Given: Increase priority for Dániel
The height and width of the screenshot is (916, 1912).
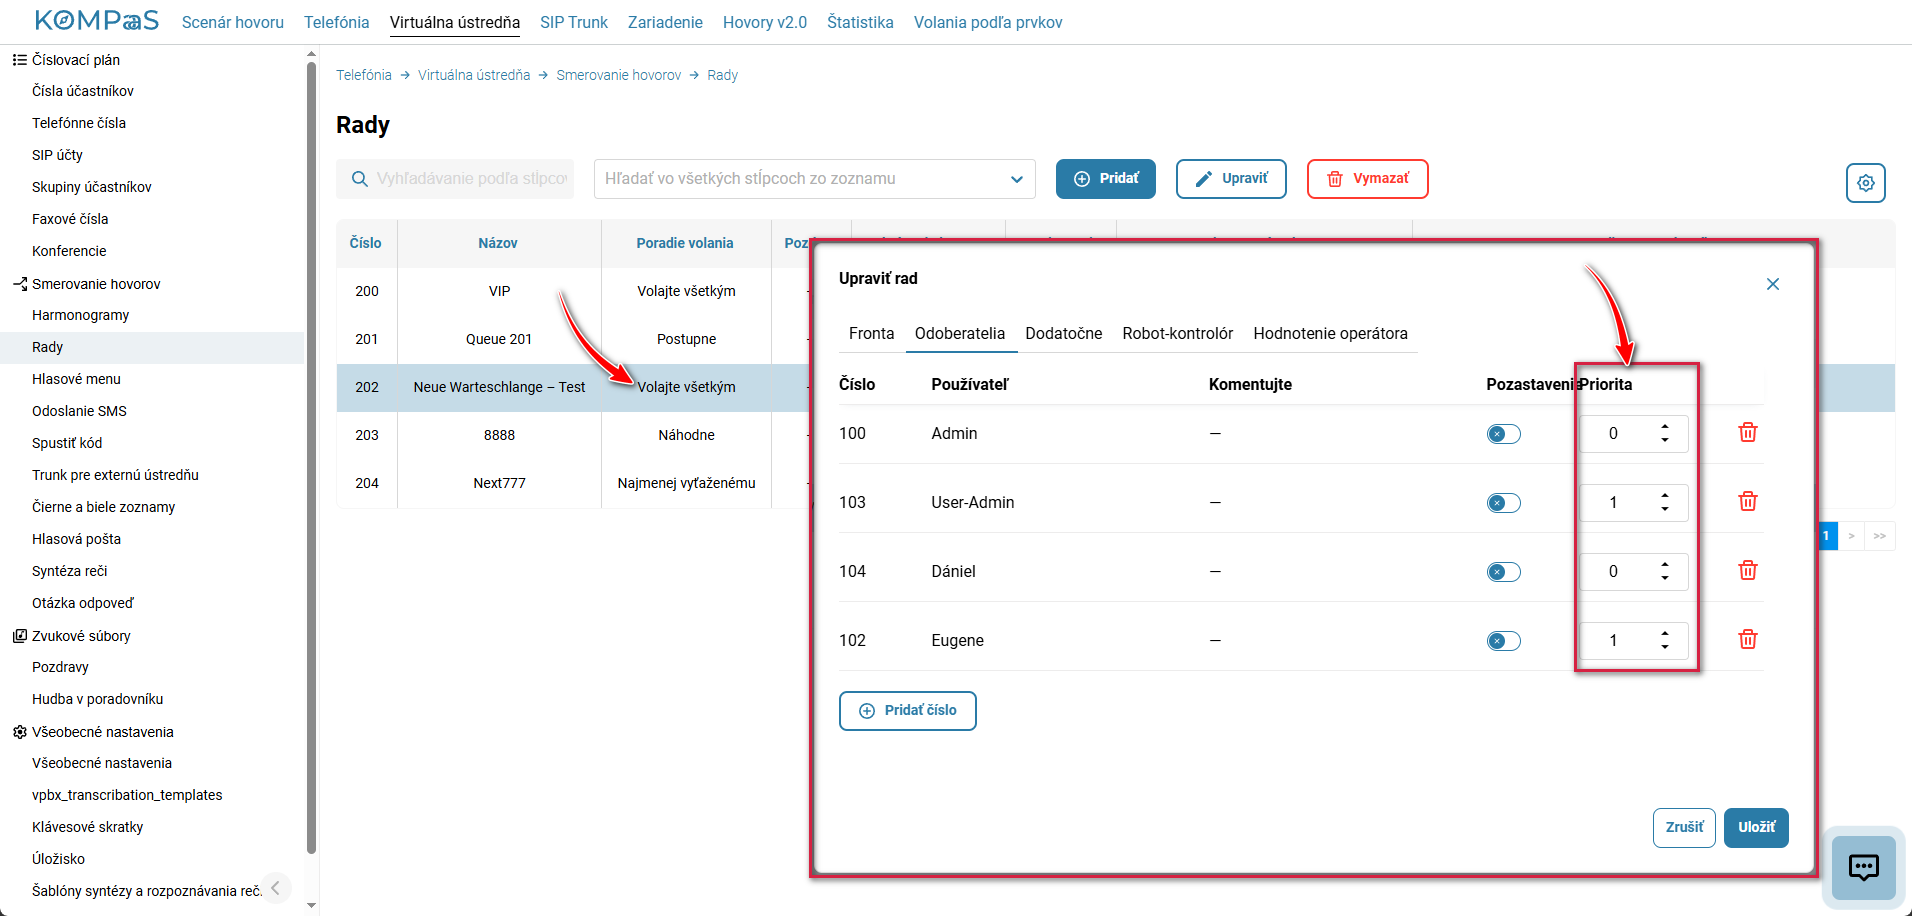Looking at the screenshot, I should (1665, 565).
